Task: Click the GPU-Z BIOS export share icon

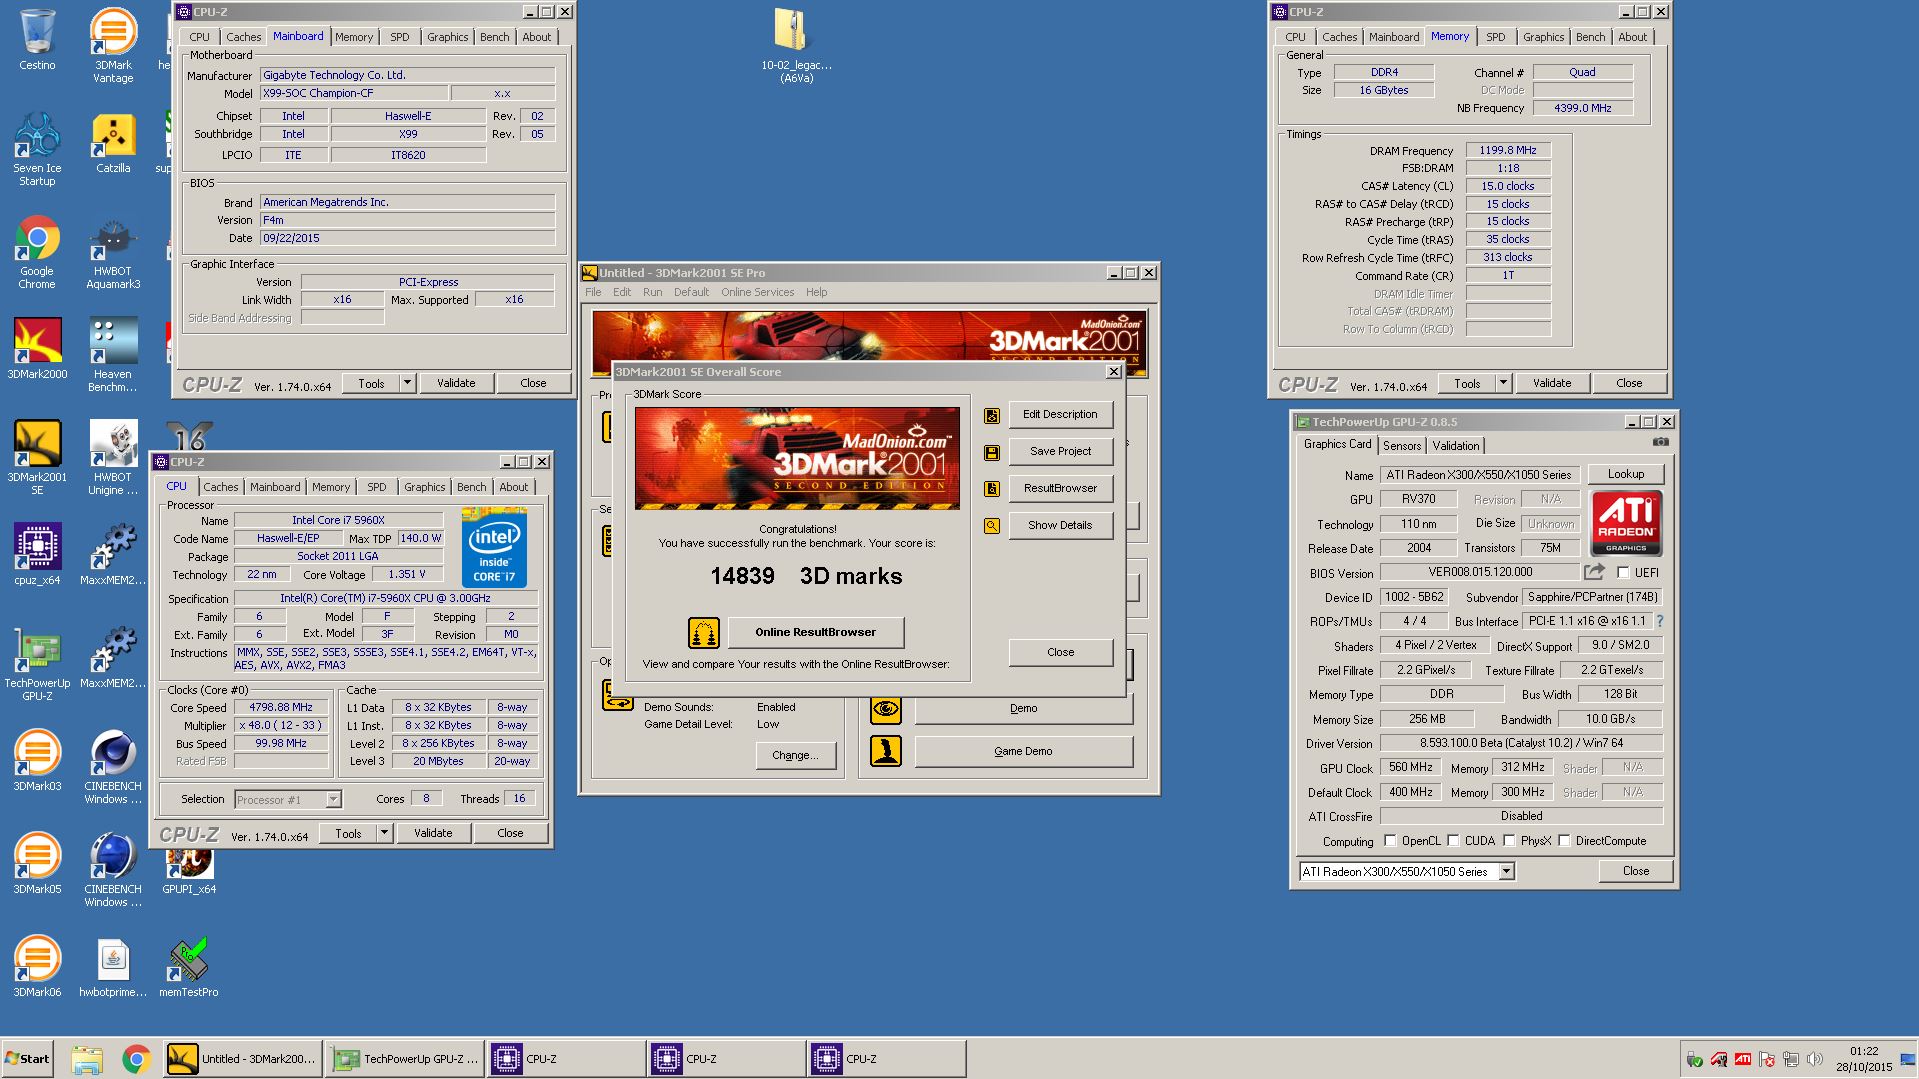Action: point(1594,572)
